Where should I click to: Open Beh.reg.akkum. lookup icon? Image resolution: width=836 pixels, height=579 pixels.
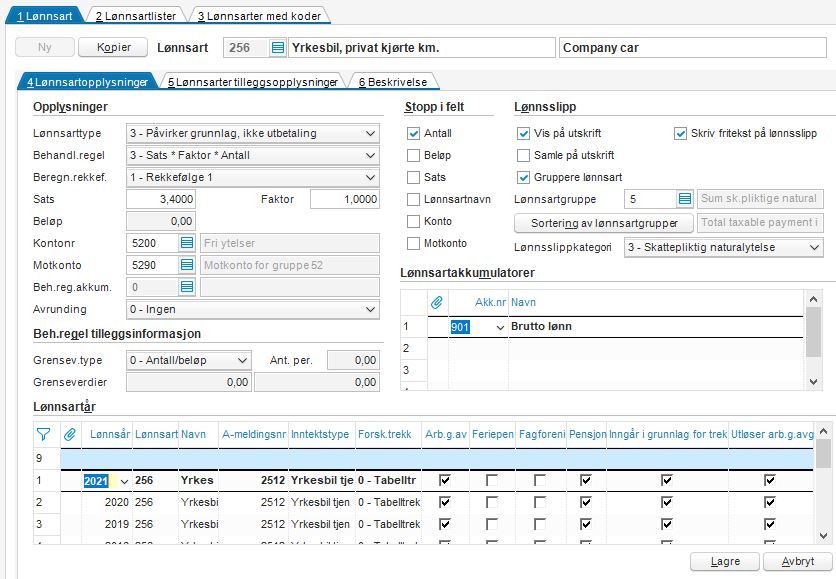click(x=187, y=287)
